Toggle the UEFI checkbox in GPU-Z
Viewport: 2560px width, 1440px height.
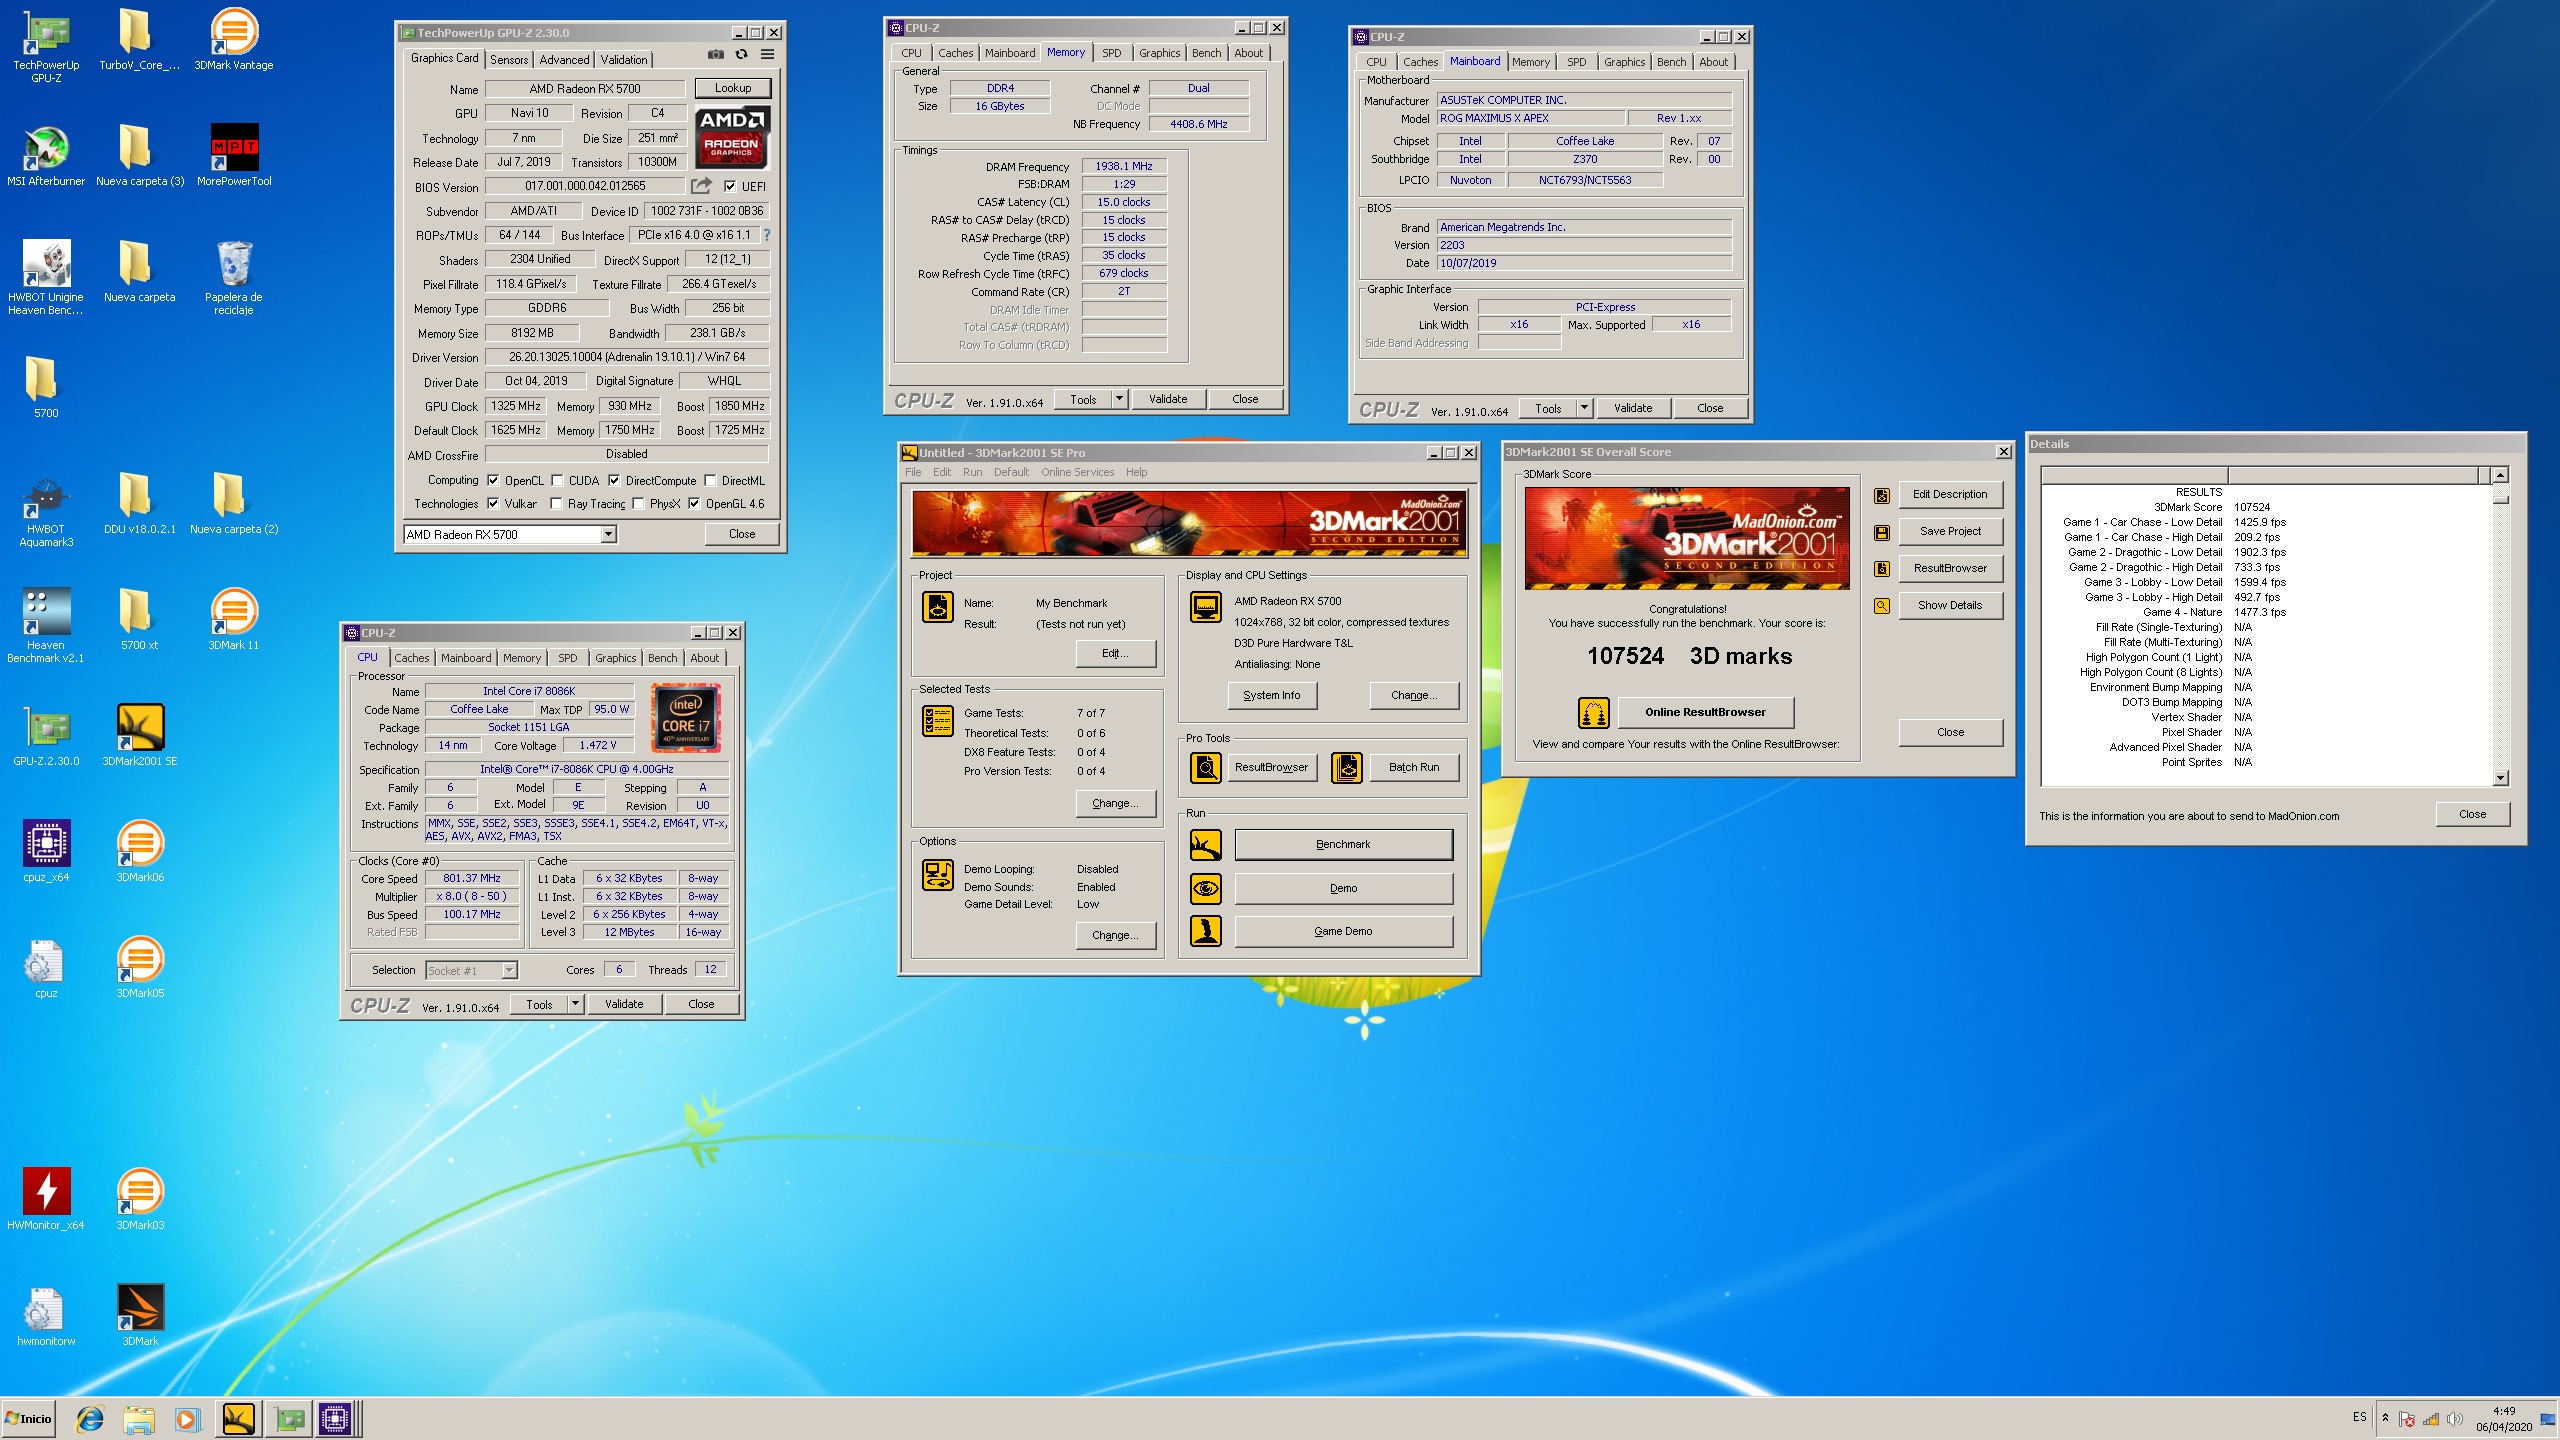[730, 186]
